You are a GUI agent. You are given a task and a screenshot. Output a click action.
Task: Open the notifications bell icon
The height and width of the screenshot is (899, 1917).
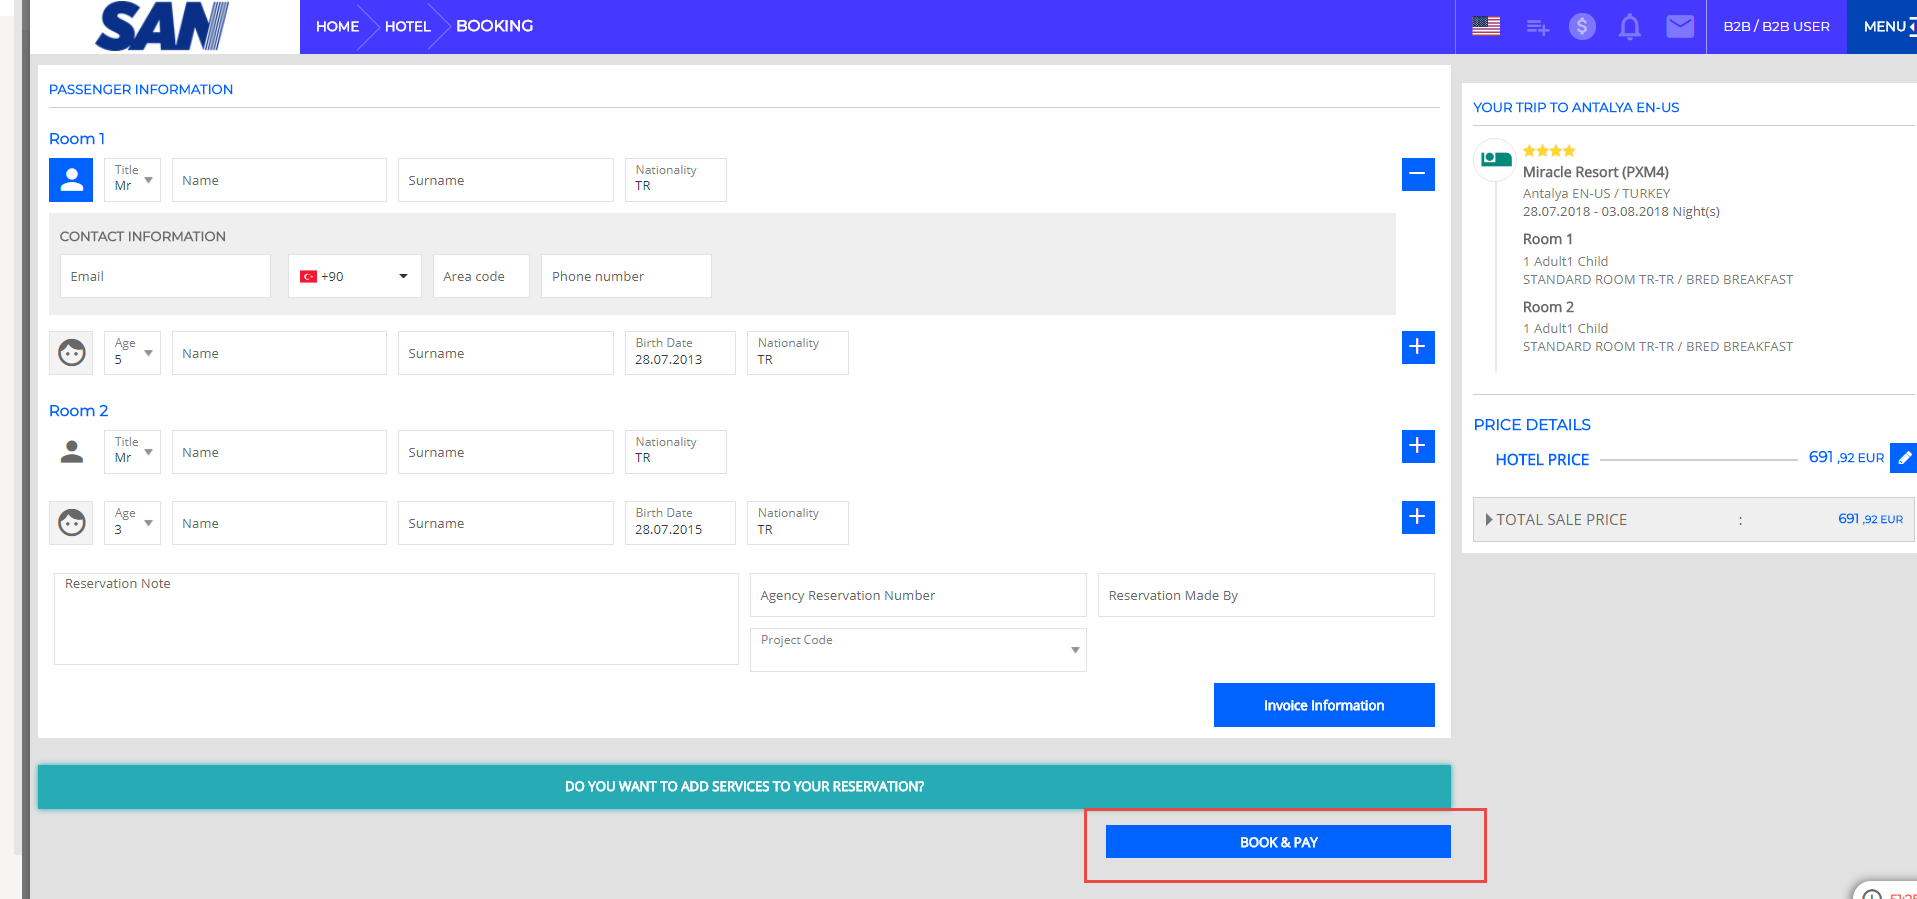tap(1629, 27)
